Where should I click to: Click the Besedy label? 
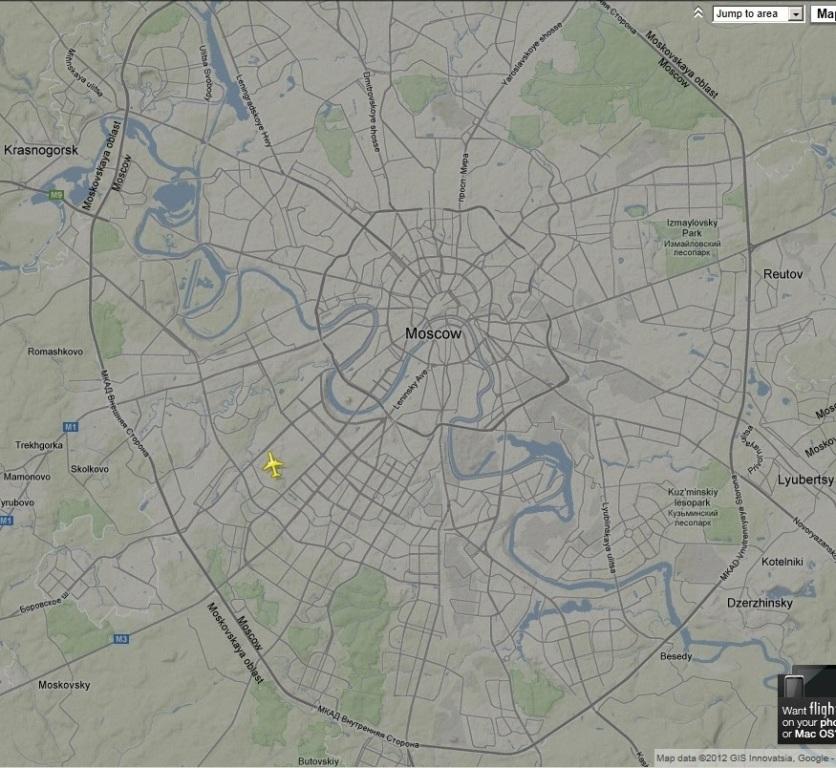676,657
